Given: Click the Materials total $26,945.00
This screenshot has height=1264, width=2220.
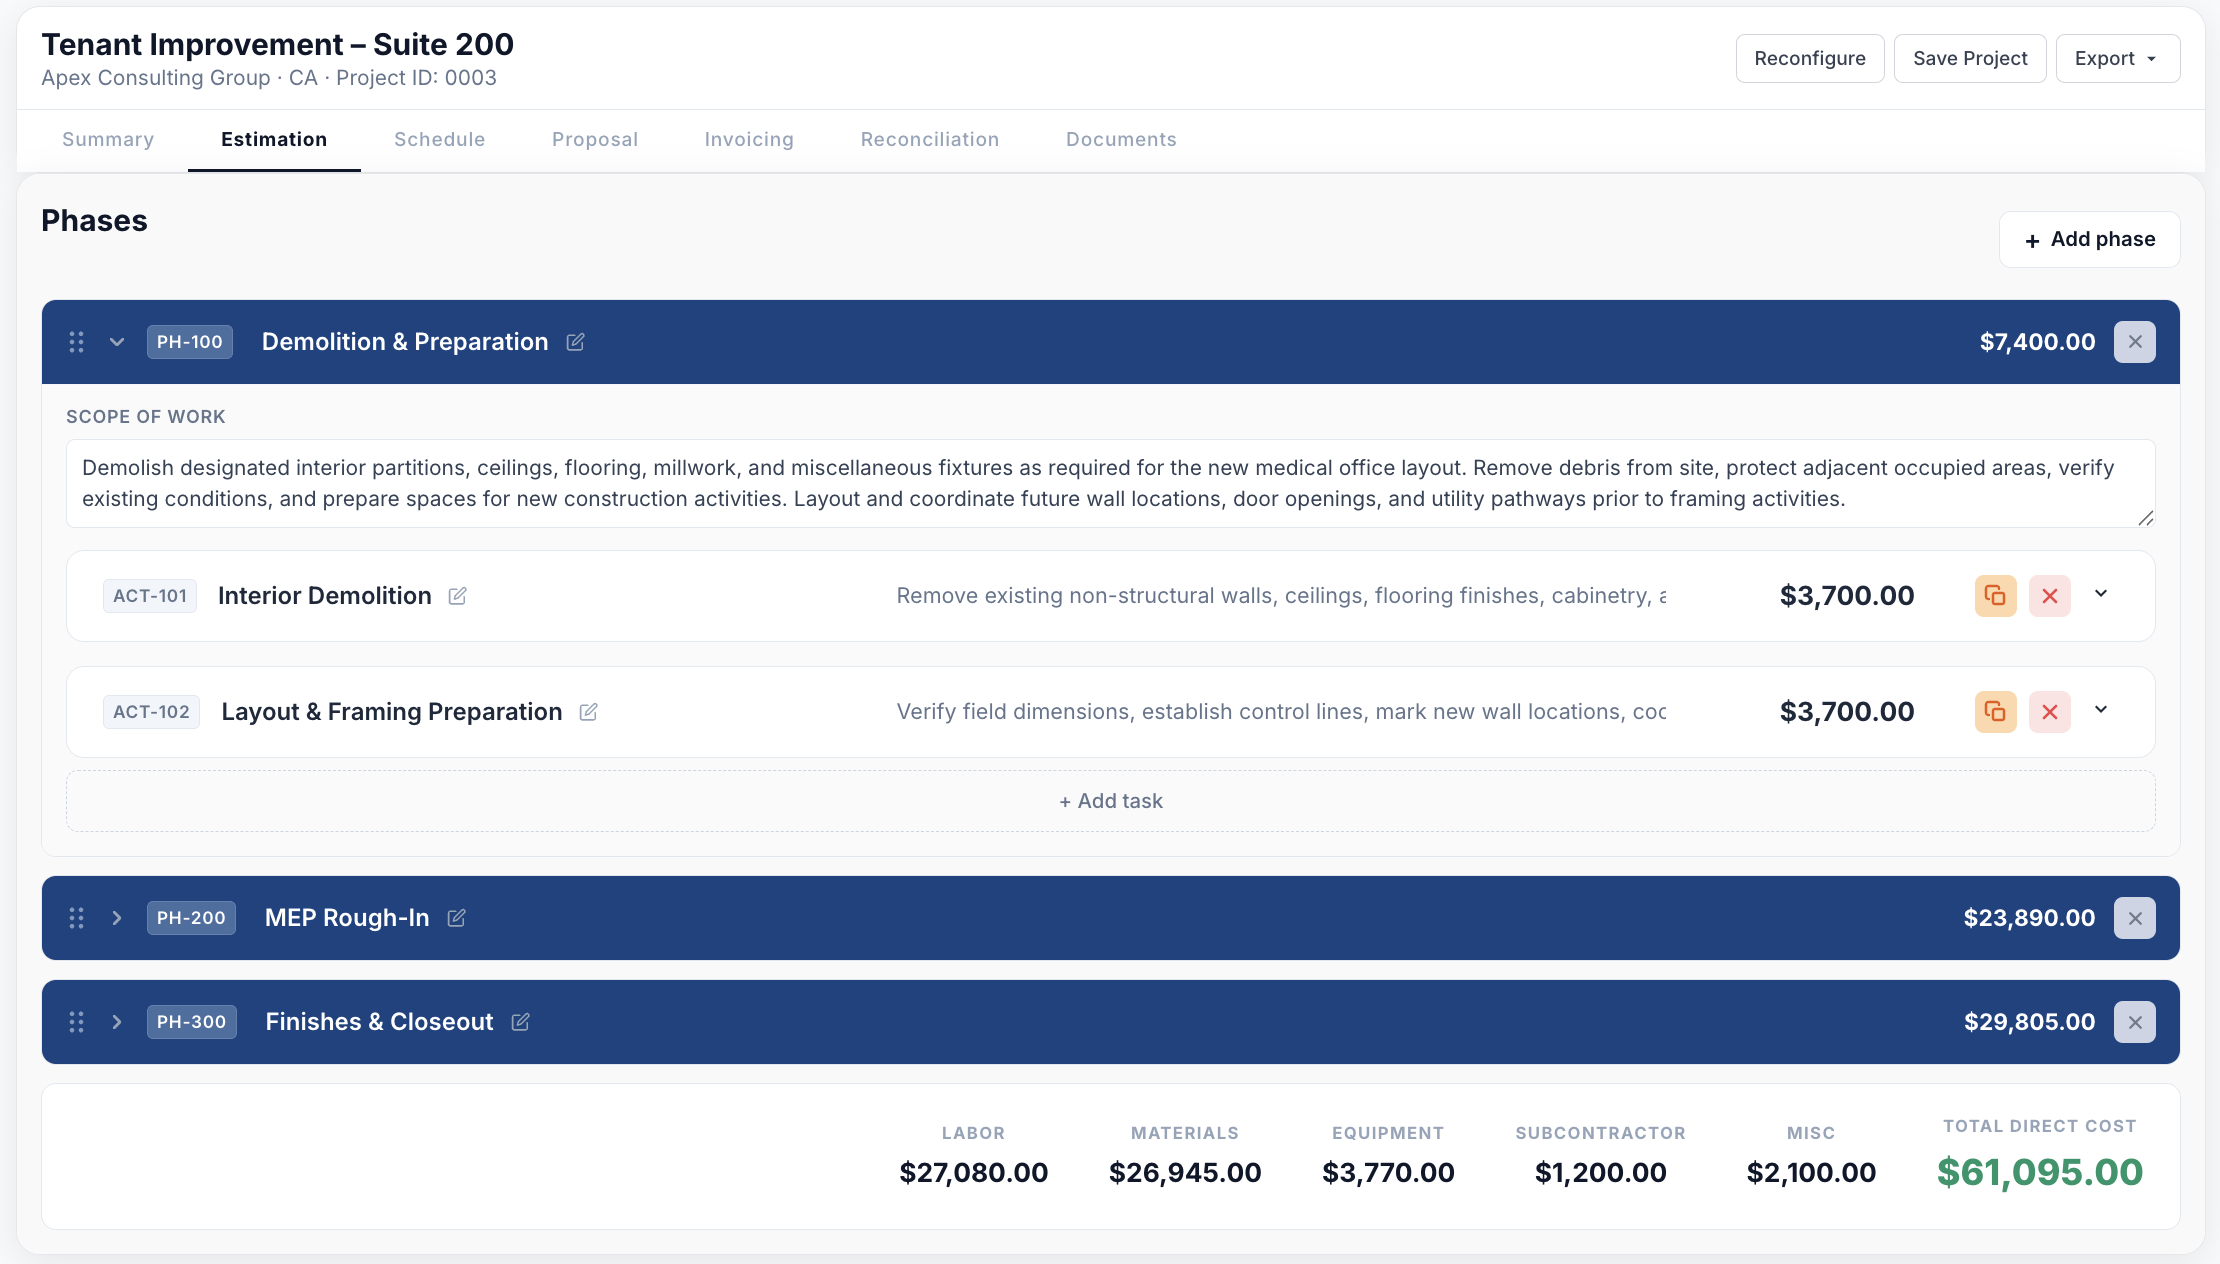Looking at the screenshot, I should click(x=1185, y=1172).
